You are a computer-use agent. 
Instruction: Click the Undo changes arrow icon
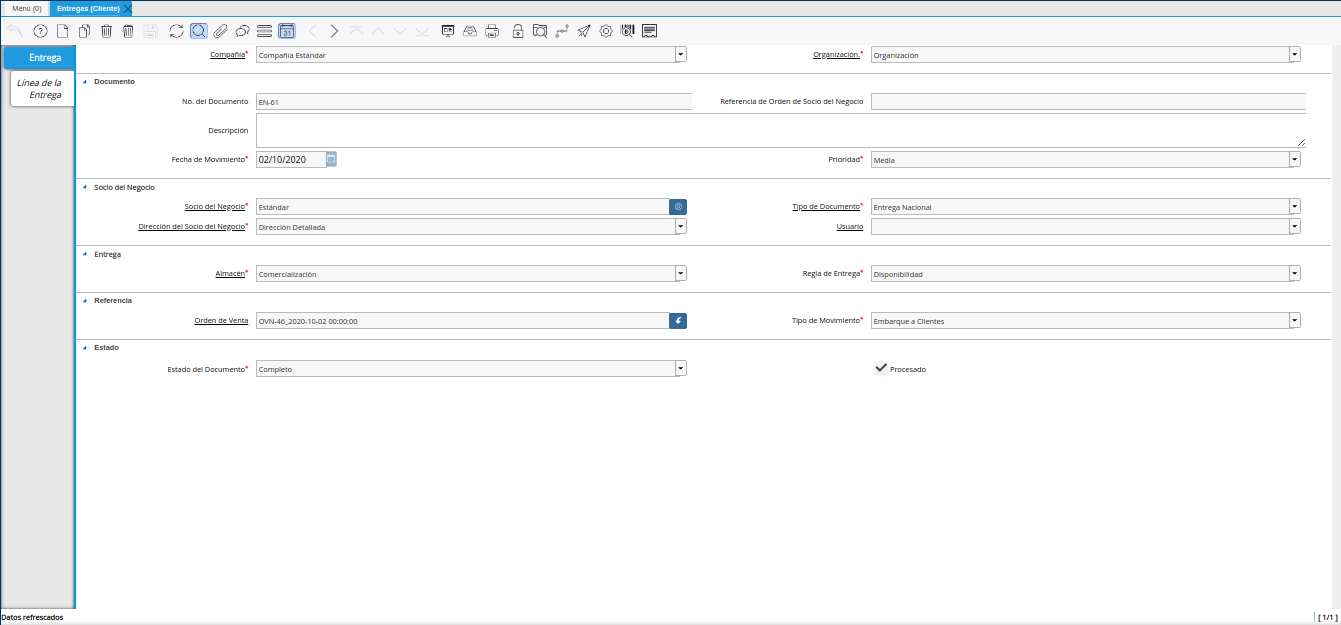coord(15,31)
